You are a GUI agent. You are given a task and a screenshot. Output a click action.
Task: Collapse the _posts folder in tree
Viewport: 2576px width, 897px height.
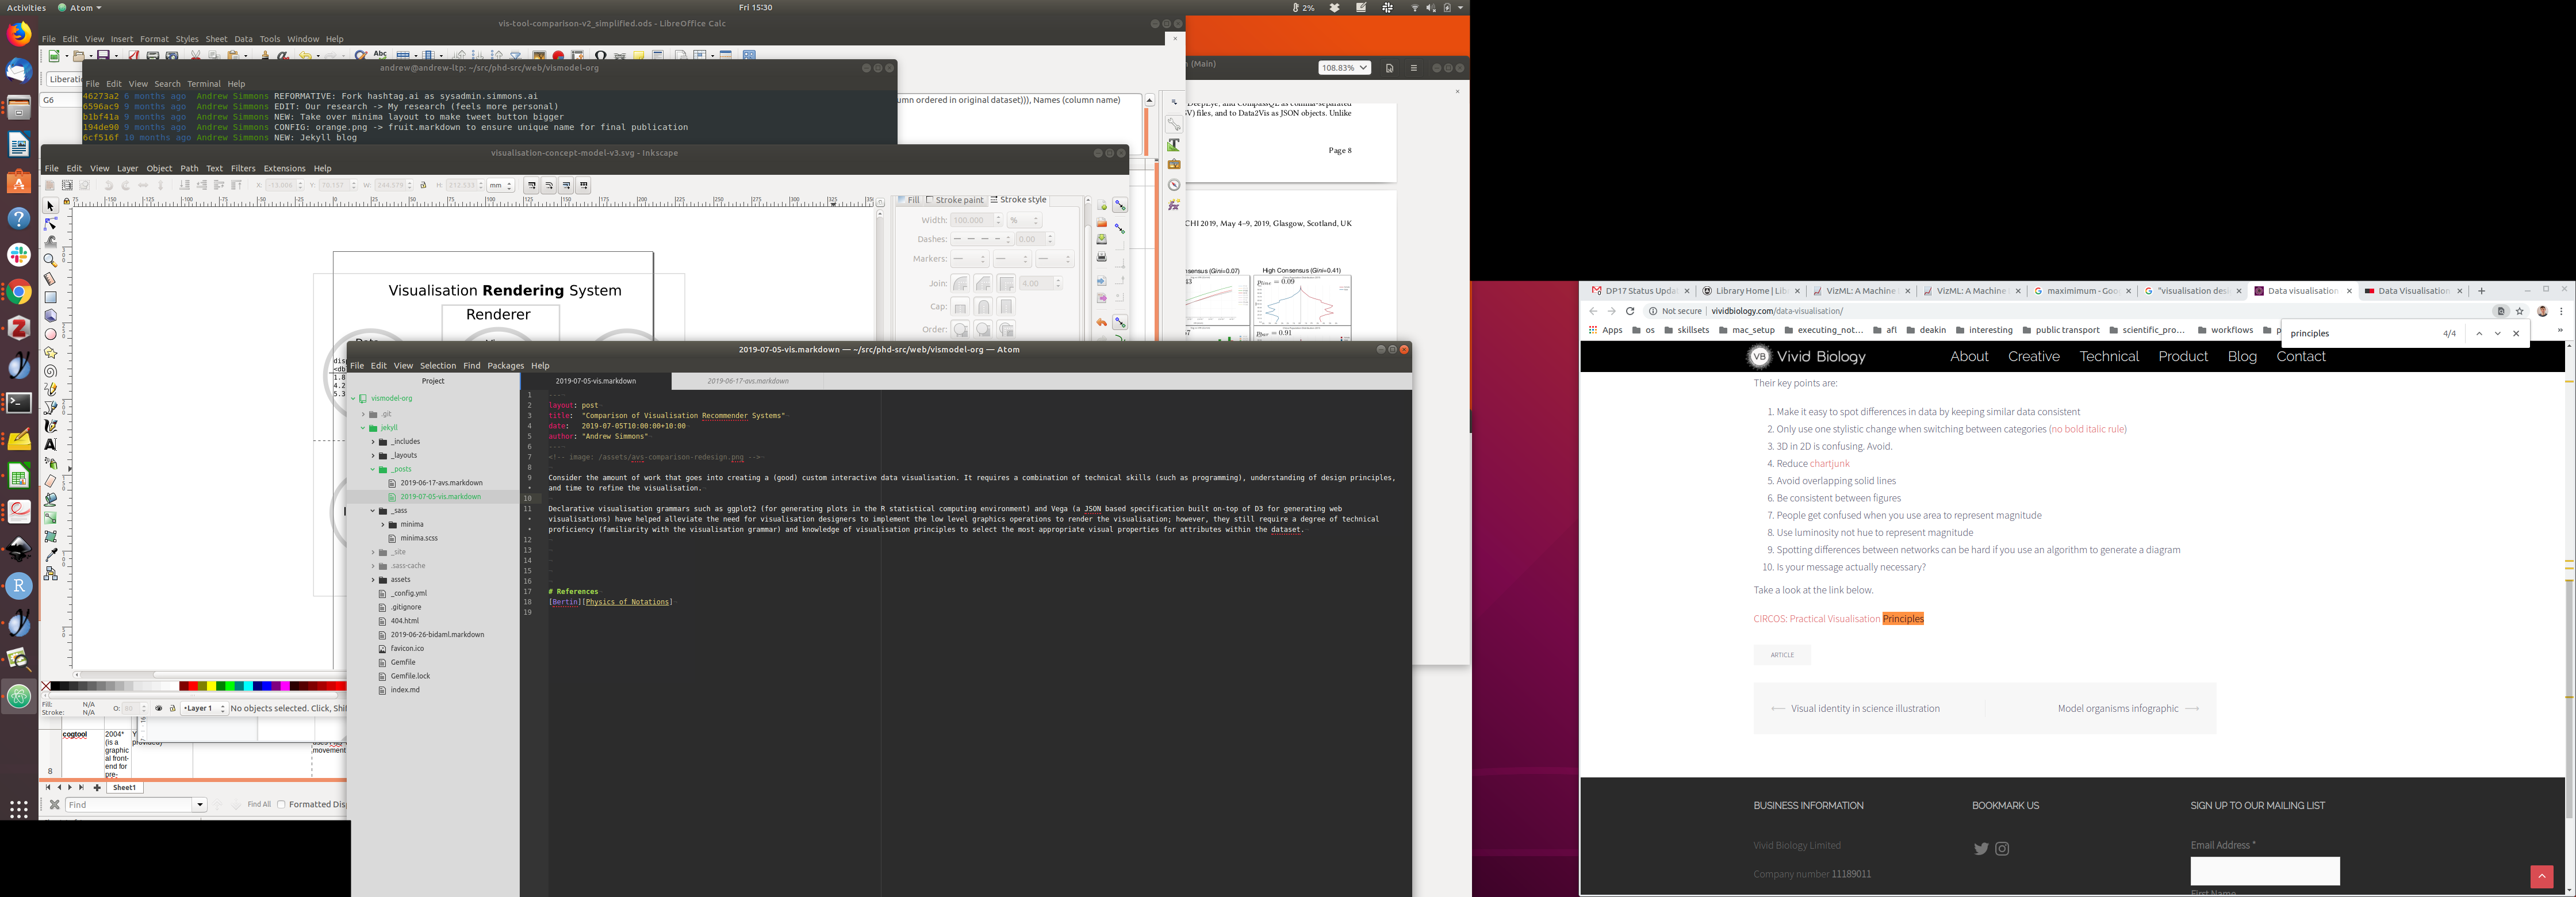tap(373, 469)
